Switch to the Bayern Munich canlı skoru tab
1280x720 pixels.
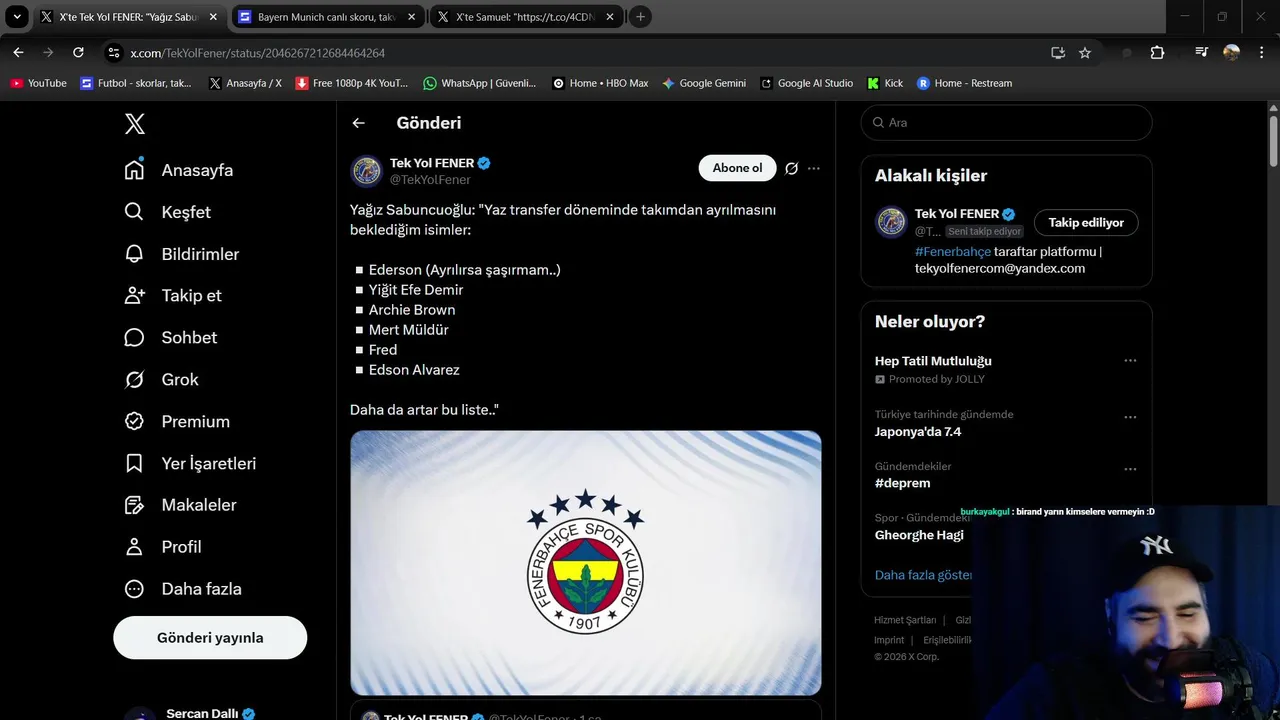pyautogui.click(x=328, y=17)
